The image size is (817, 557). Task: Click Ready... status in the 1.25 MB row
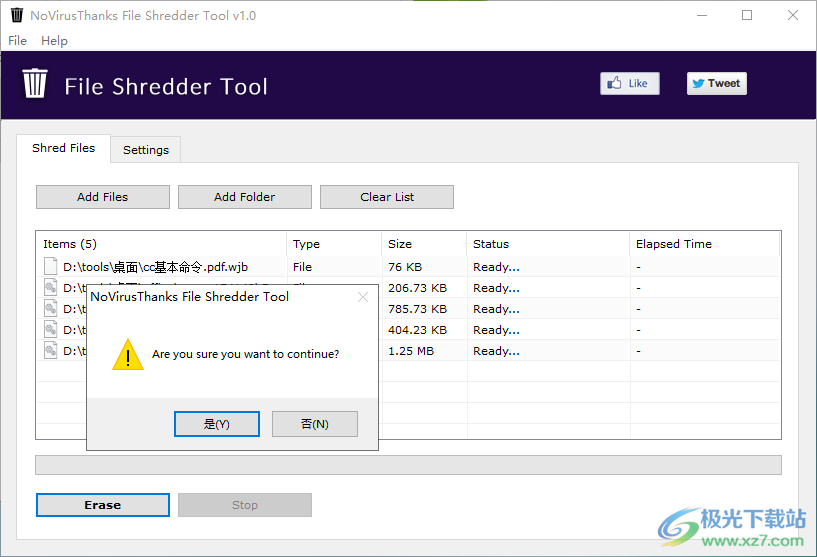[x=496, y=351]
